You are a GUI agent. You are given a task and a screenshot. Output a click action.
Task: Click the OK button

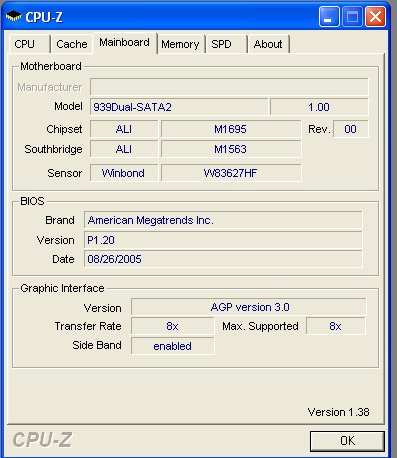click(x=347, y=441)
